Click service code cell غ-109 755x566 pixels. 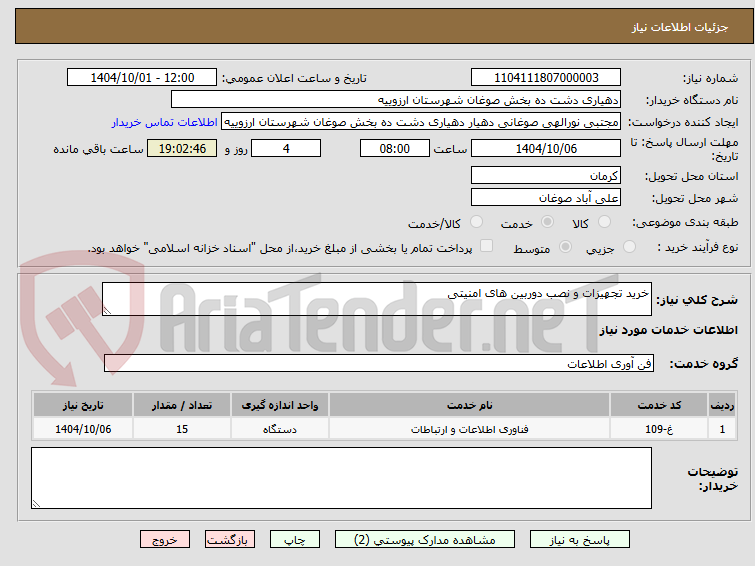click(x=659, y=429)
